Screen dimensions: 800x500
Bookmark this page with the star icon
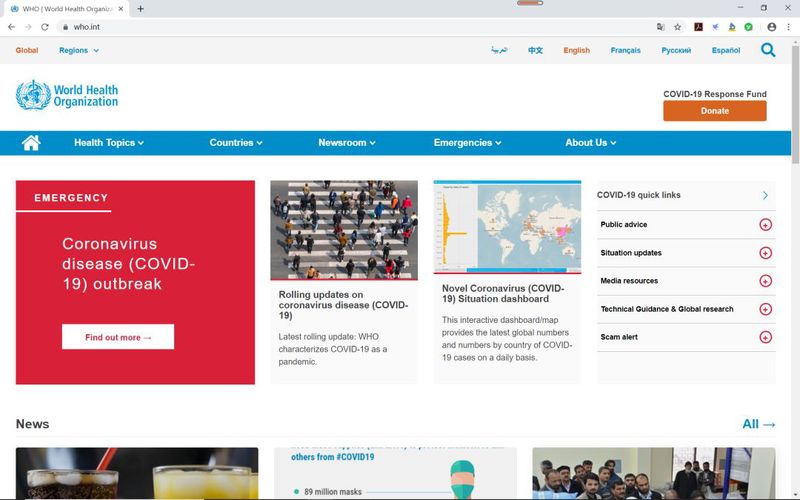click(678, 27)
